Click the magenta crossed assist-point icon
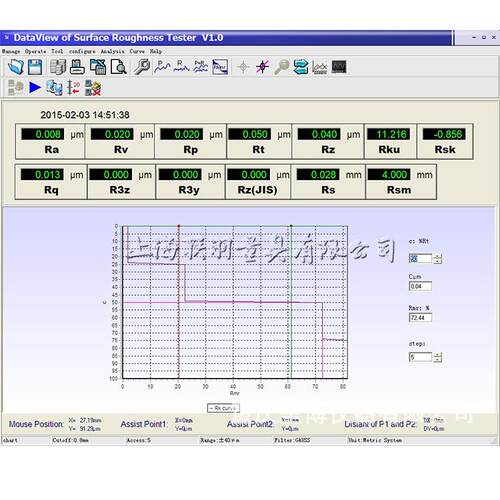The height and width of the screenshot is (500, 500). [x=263, y=67]
